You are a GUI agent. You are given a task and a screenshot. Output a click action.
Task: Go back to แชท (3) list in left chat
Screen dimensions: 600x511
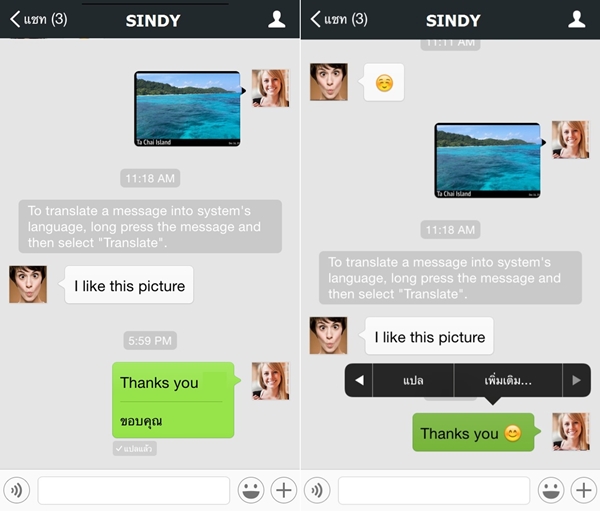point(39,19)
